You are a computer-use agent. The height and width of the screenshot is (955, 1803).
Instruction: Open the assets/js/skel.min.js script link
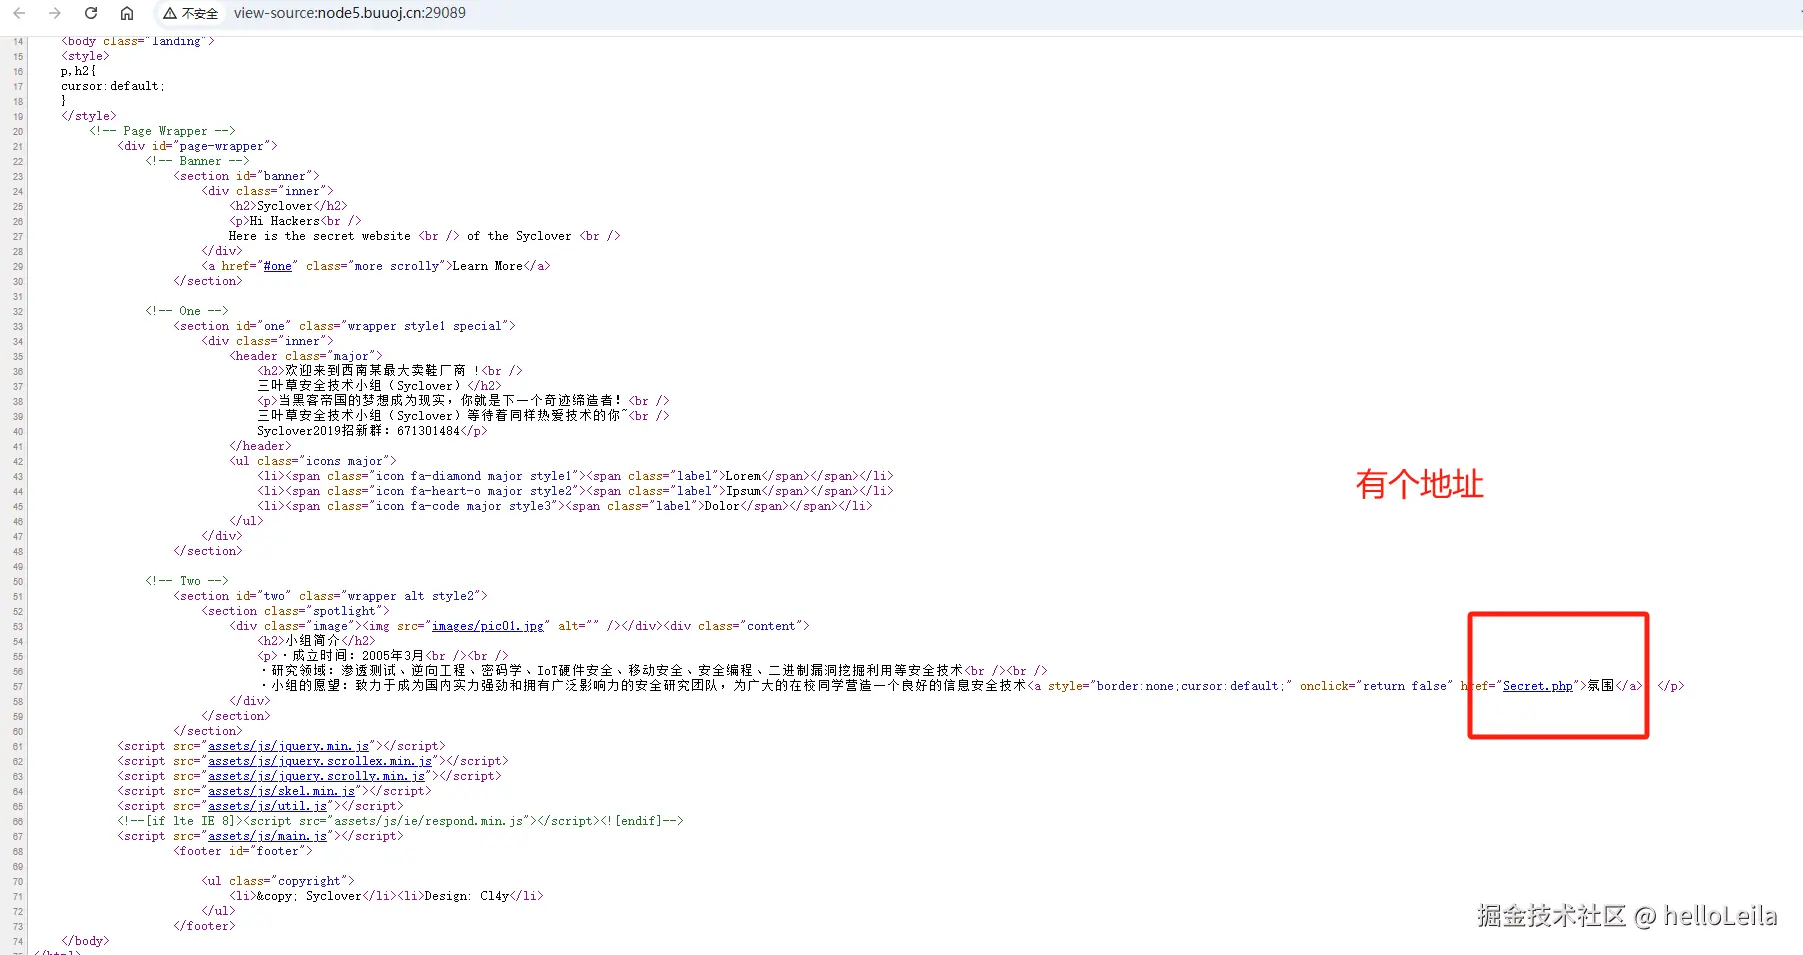[282, 791]
